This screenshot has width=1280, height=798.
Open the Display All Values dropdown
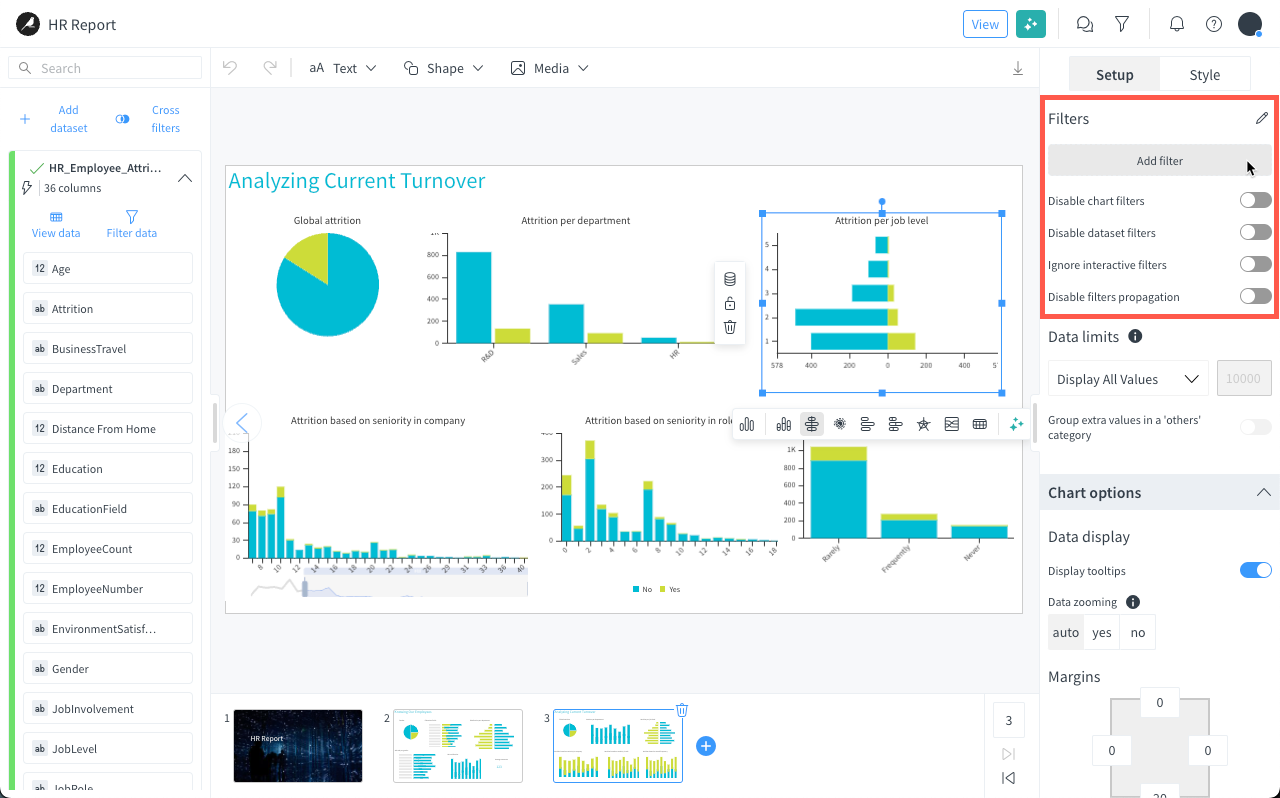(1127, 379)
